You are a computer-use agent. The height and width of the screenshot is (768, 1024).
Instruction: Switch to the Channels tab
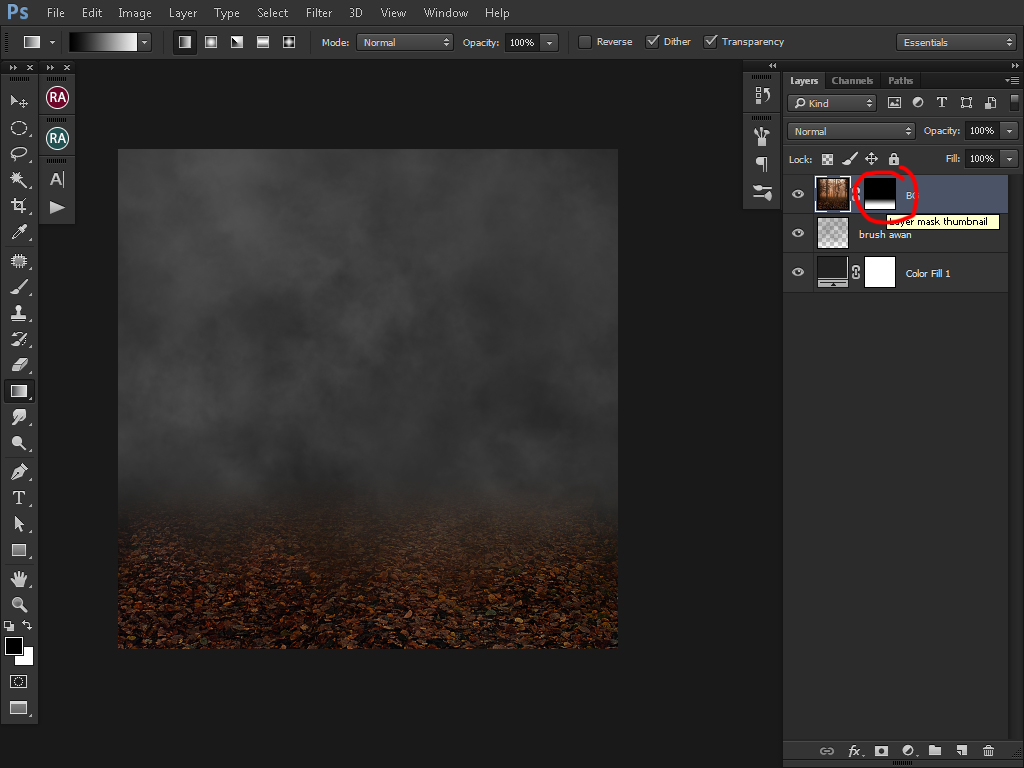pyautogui.click(x=852, y=81)
